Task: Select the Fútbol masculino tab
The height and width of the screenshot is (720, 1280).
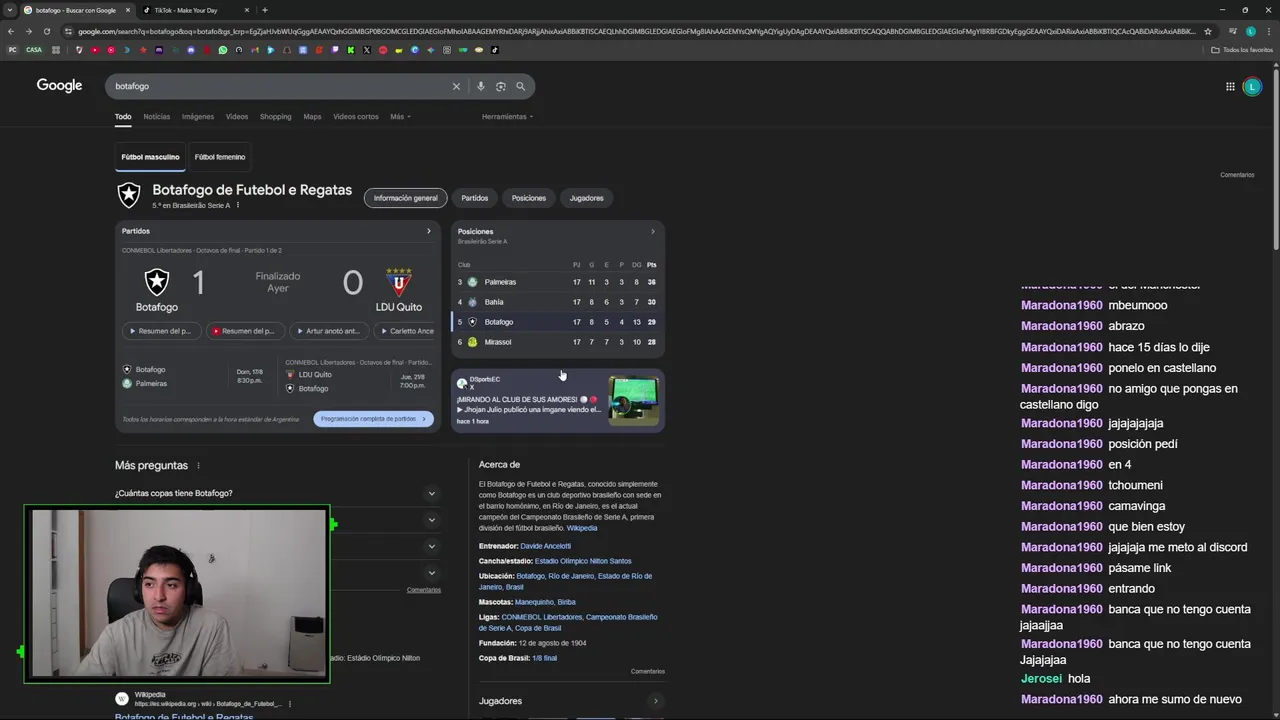Action: 150,157
